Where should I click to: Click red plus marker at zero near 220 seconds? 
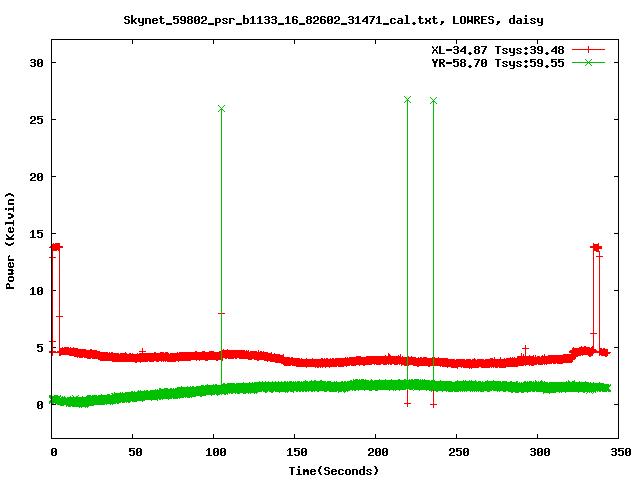point(407,404)
